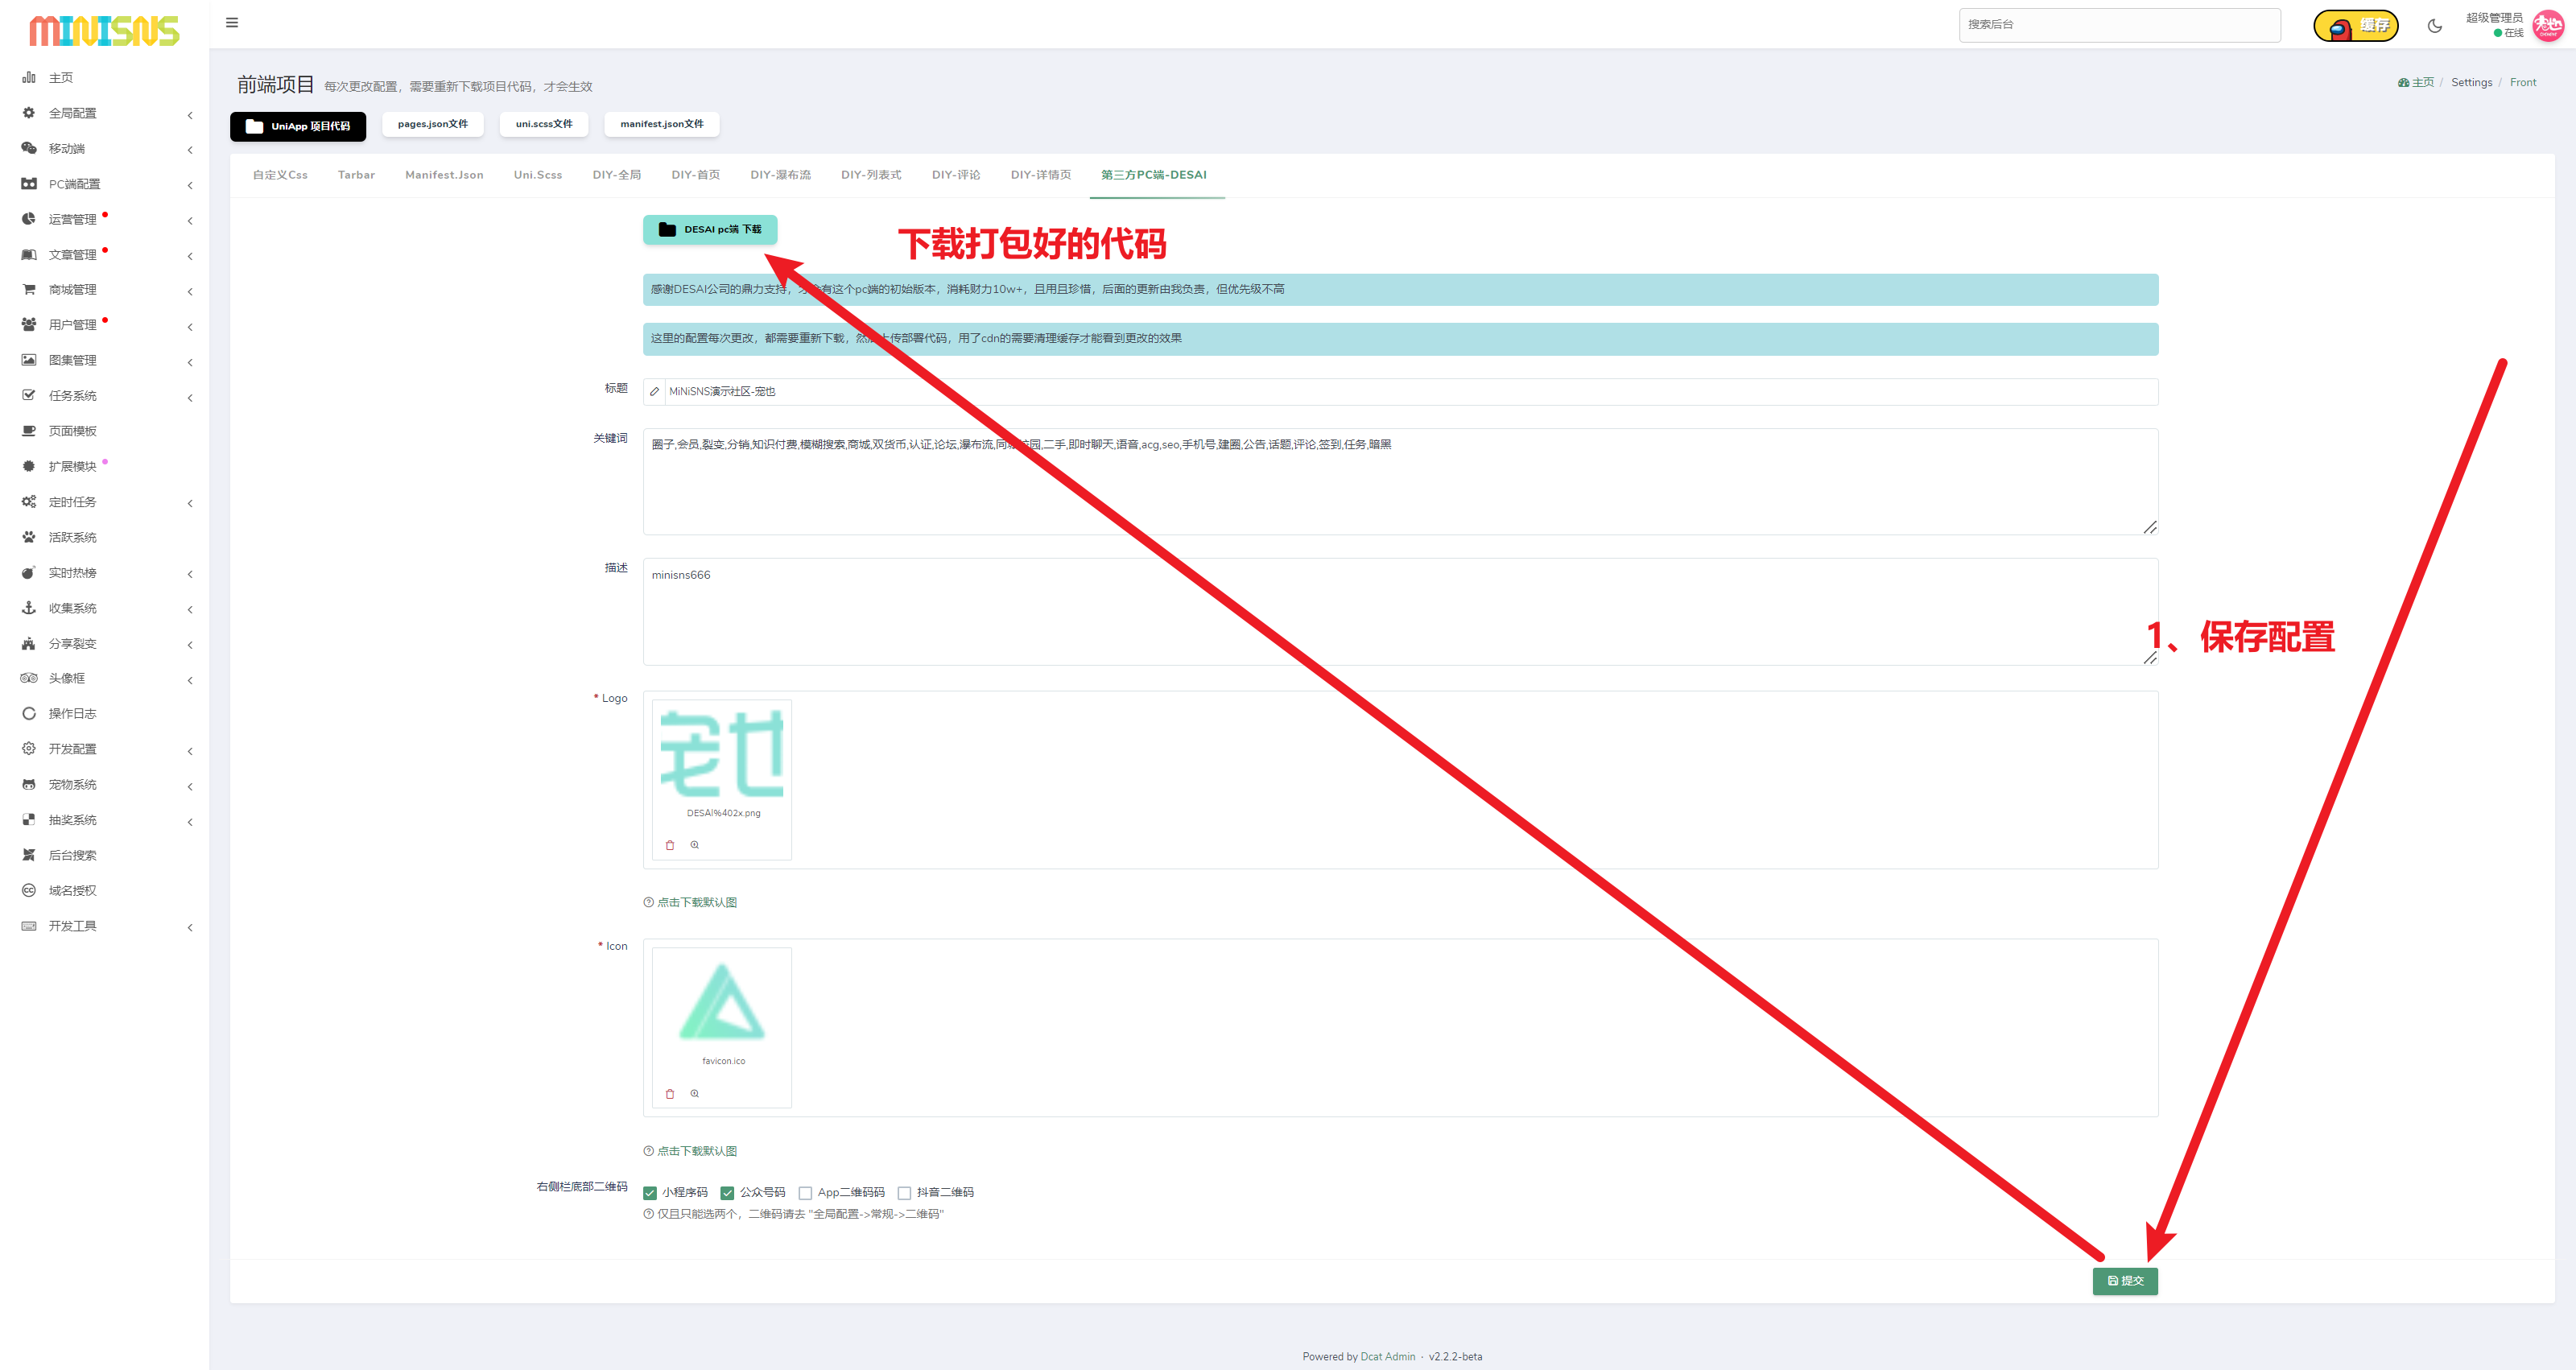Screen dimensions: 2576x1370
Task: Switch to the DIY-首页 tab
Action: click(x=696, y=175)
